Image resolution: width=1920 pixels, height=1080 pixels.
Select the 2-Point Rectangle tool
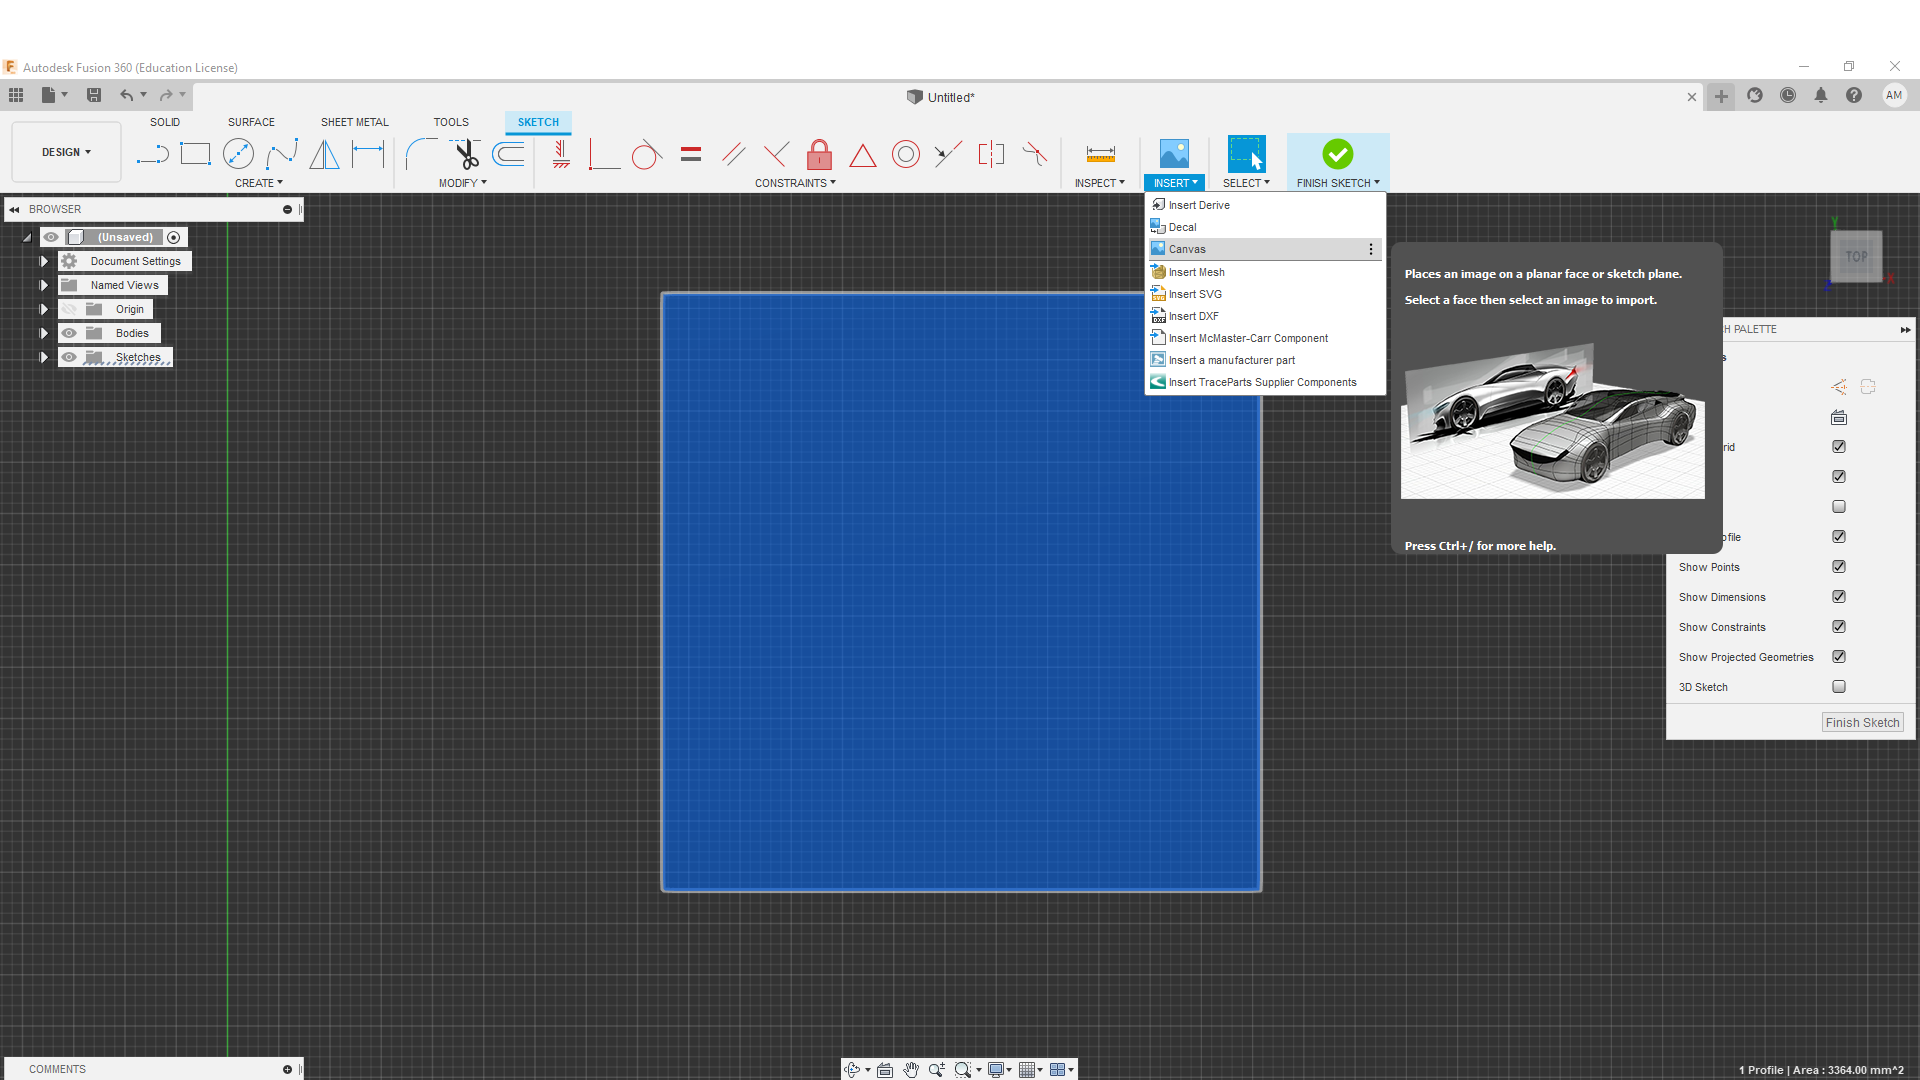click(x=195, y=154)
